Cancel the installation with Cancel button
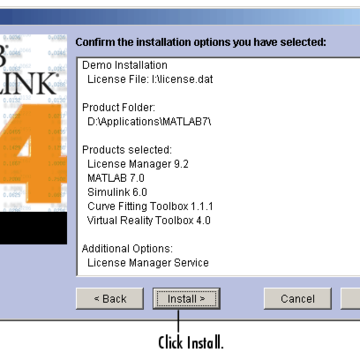Image resolution: width=360 pixels, height=360 pixels. [x=298, y=299]
